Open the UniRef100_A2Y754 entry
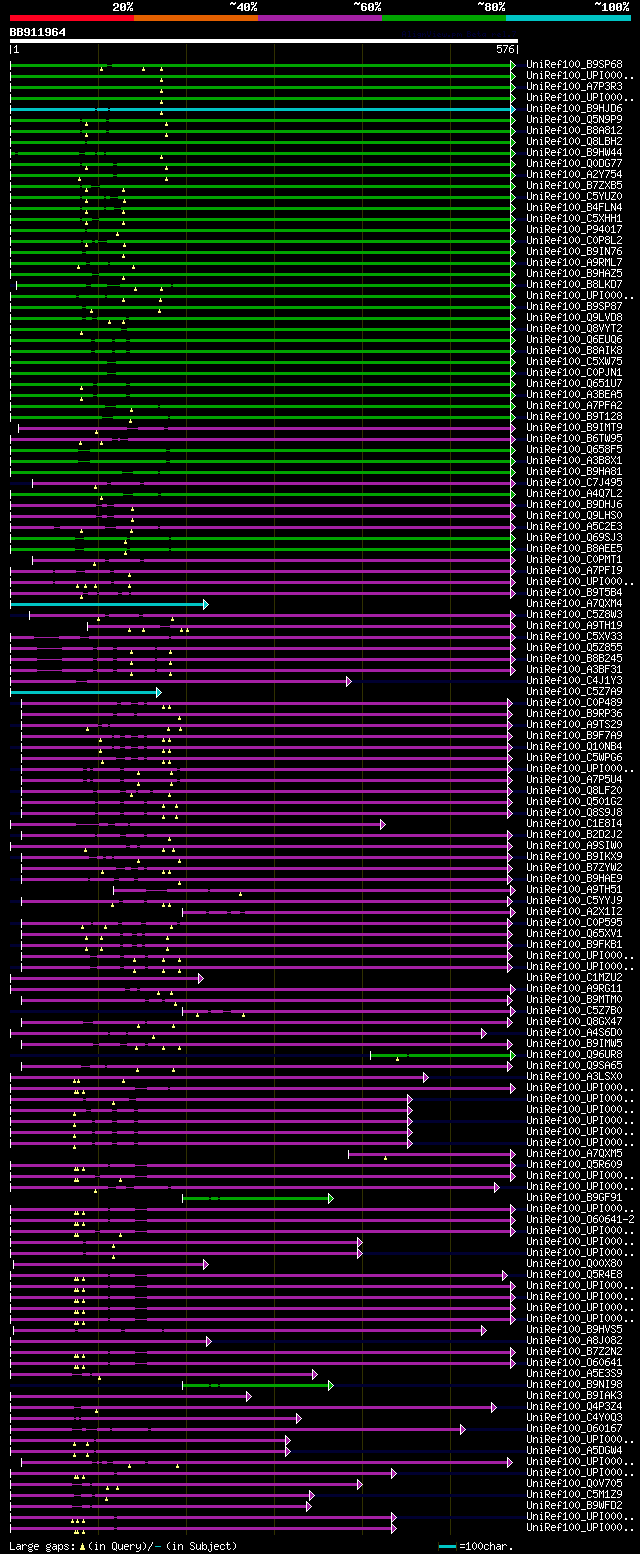Screen dimensions: 640x1554 574,174
